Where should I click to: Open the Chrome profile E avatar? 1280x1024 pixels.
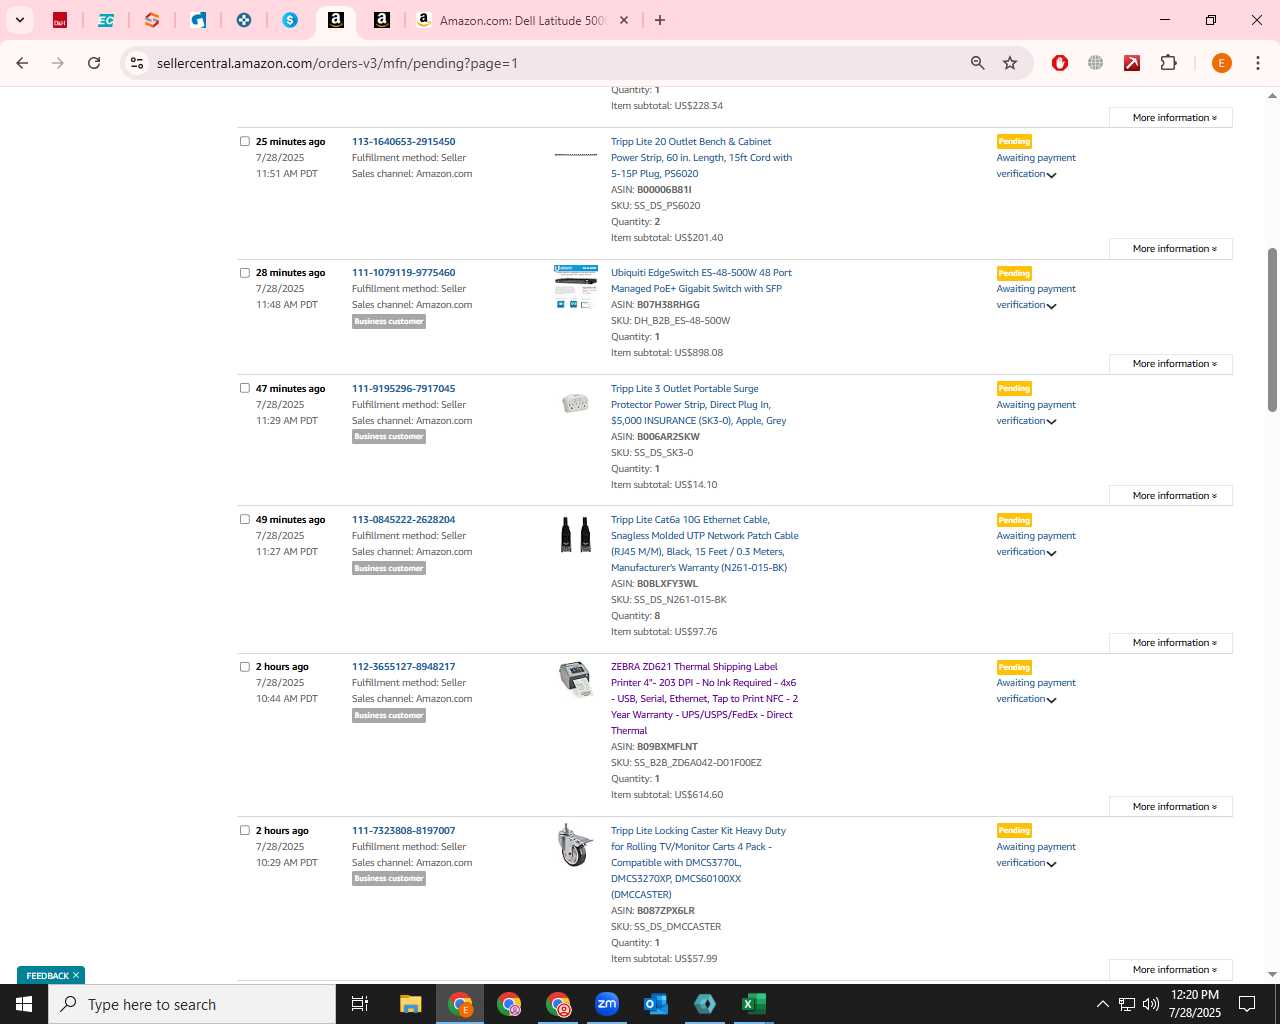click(1221, 63)
